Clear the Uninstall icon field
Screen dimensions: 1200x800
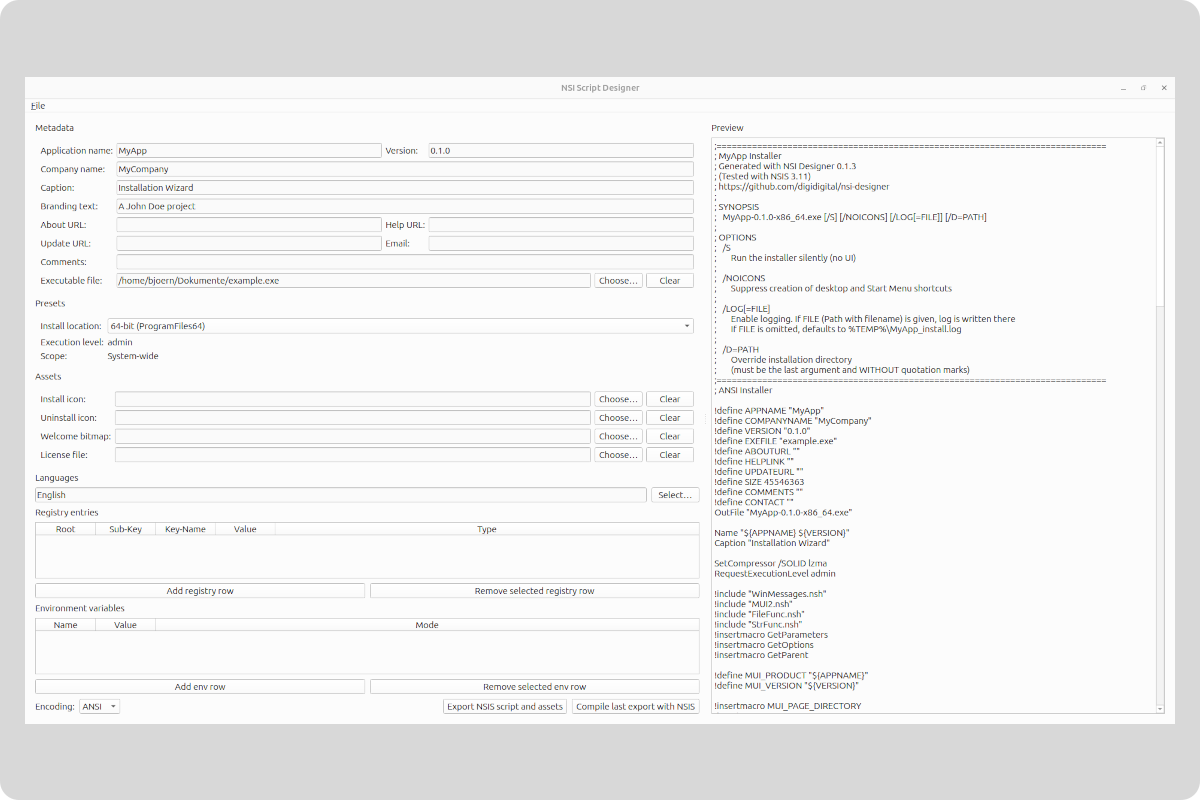(x=669, y=417)
